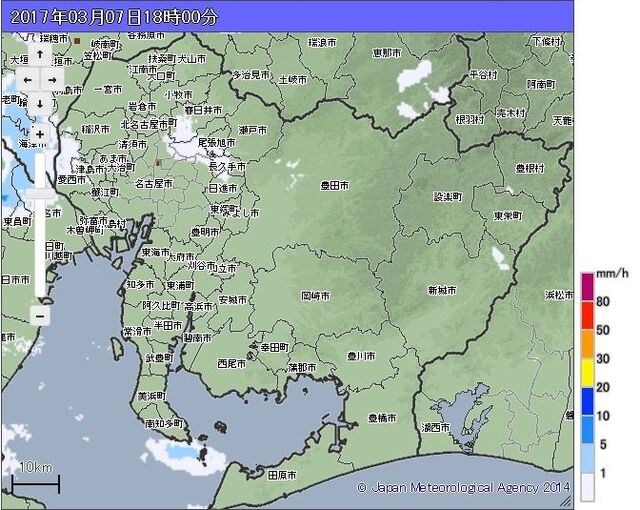Click the 幸田町 map label

[275, 347]
